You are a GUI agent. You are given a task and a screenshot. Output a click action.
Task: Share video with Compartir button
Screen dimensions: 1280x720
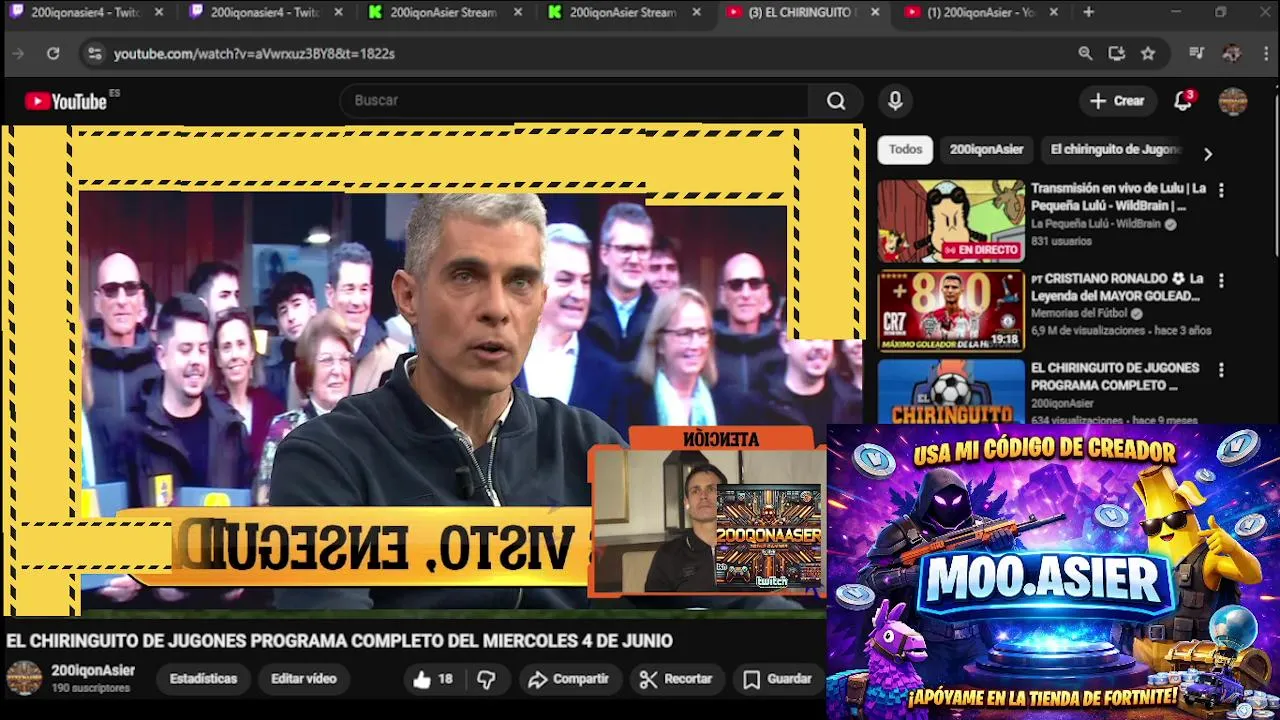click(568, 679)
